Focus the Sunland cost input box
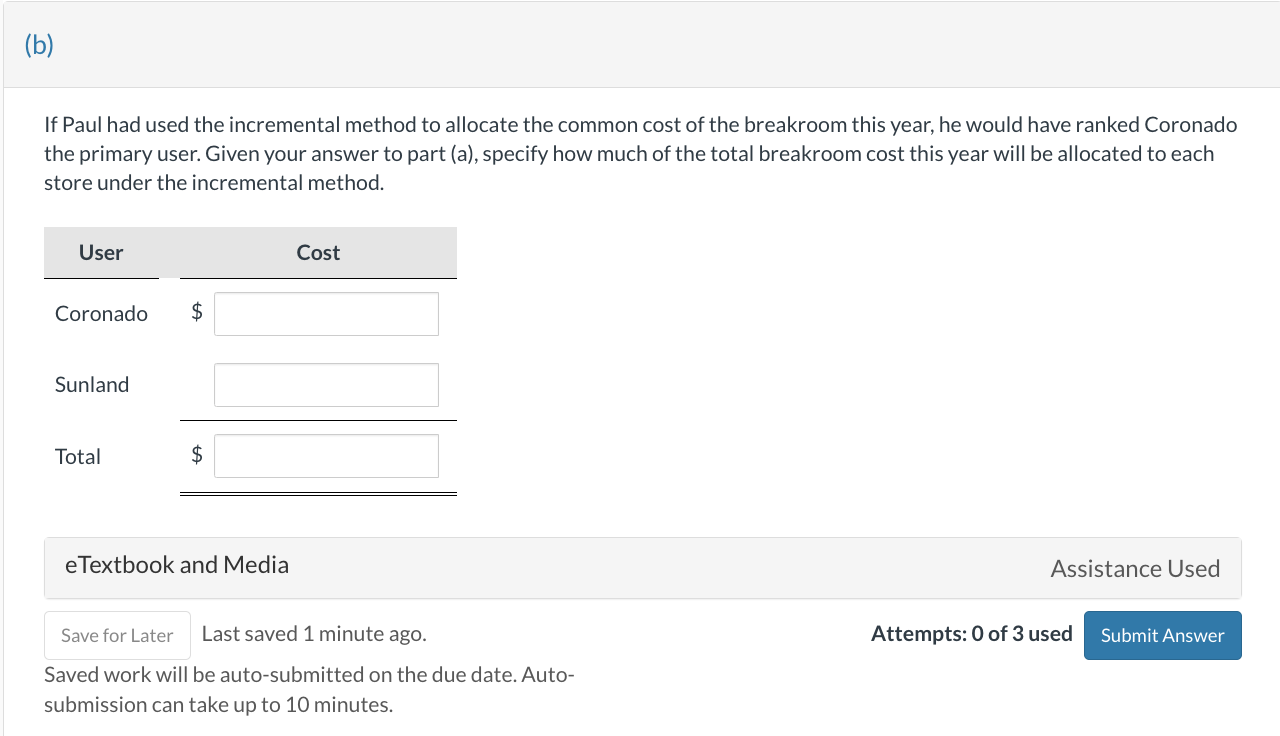 tap(326, 385)
